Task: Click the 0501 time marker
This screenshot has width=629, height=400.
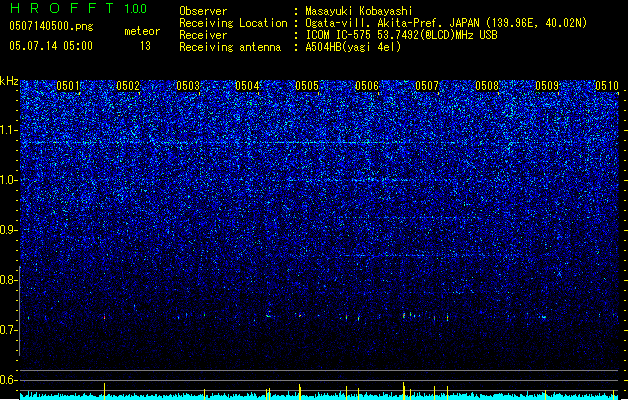Action: (x=68, y=86)
